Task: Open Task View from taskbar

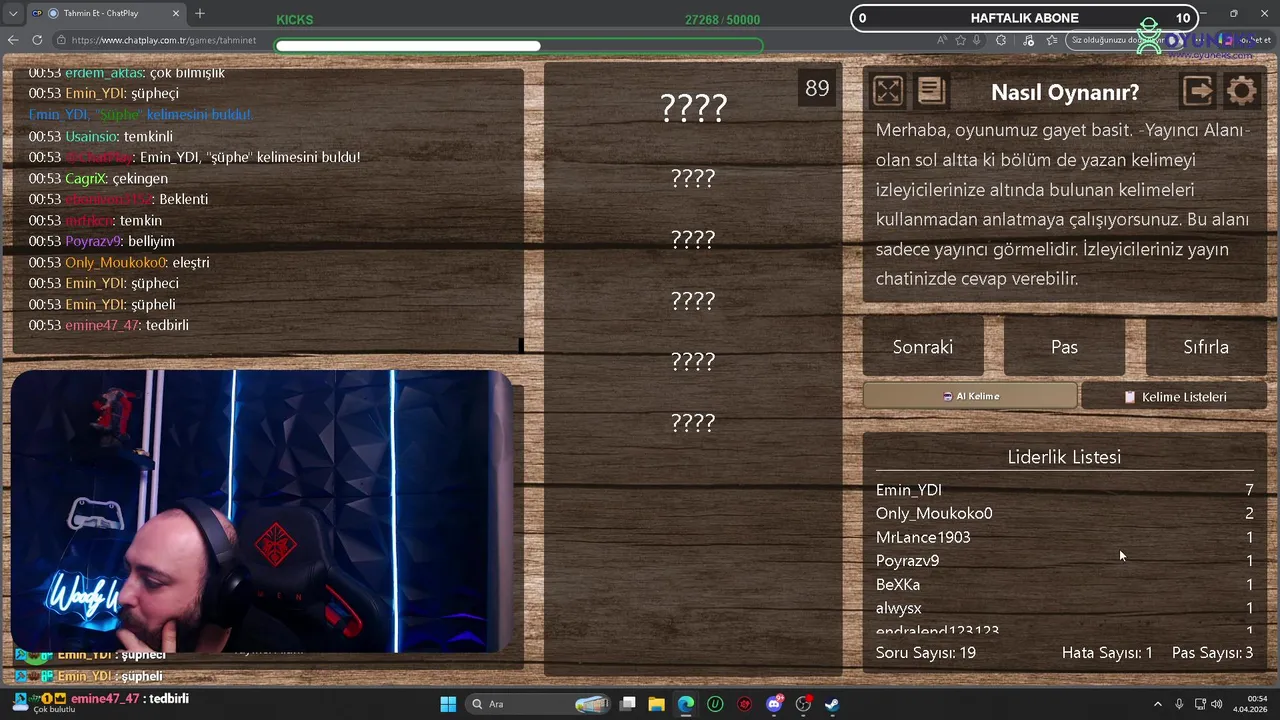Action: 628,704
